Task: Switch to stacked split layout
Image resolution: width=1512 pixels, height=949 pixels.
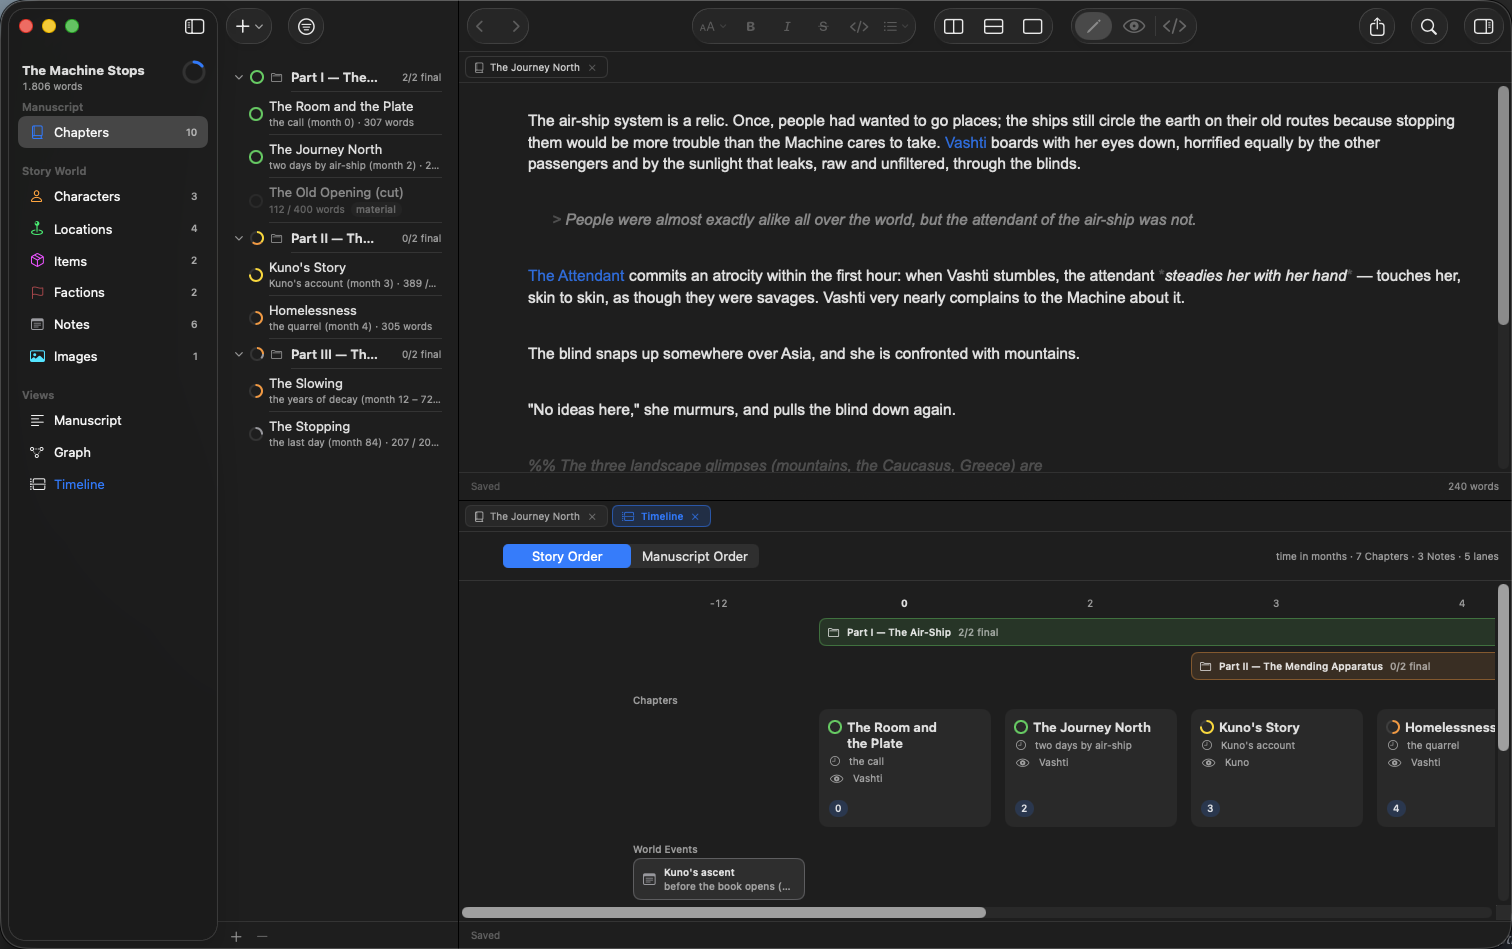Action: pyautogui.click(x=993, y=27)
